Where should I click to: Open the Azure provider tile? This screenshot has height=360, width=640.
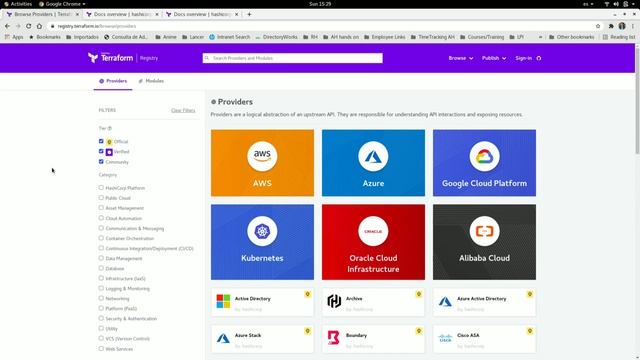[373, 163]
